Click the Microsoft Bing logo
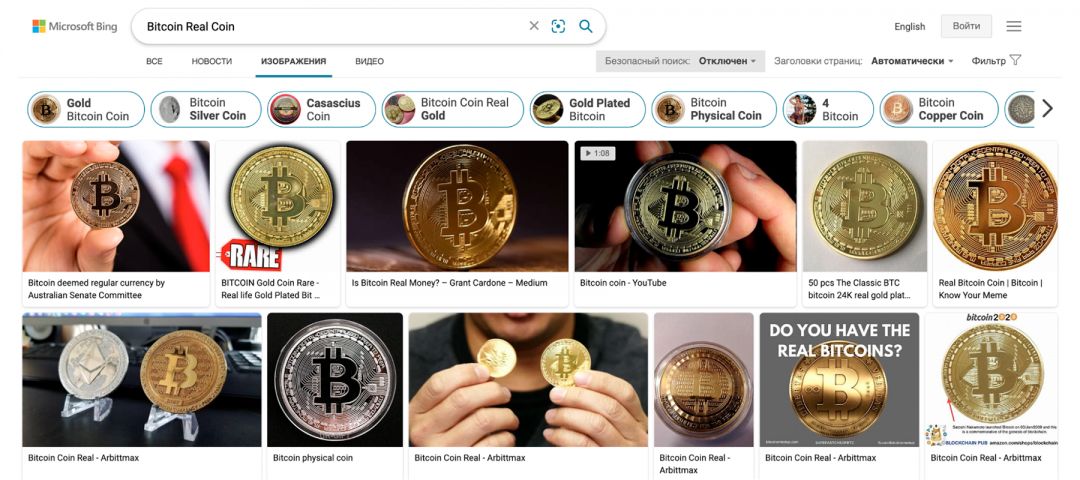 point(74,27)
